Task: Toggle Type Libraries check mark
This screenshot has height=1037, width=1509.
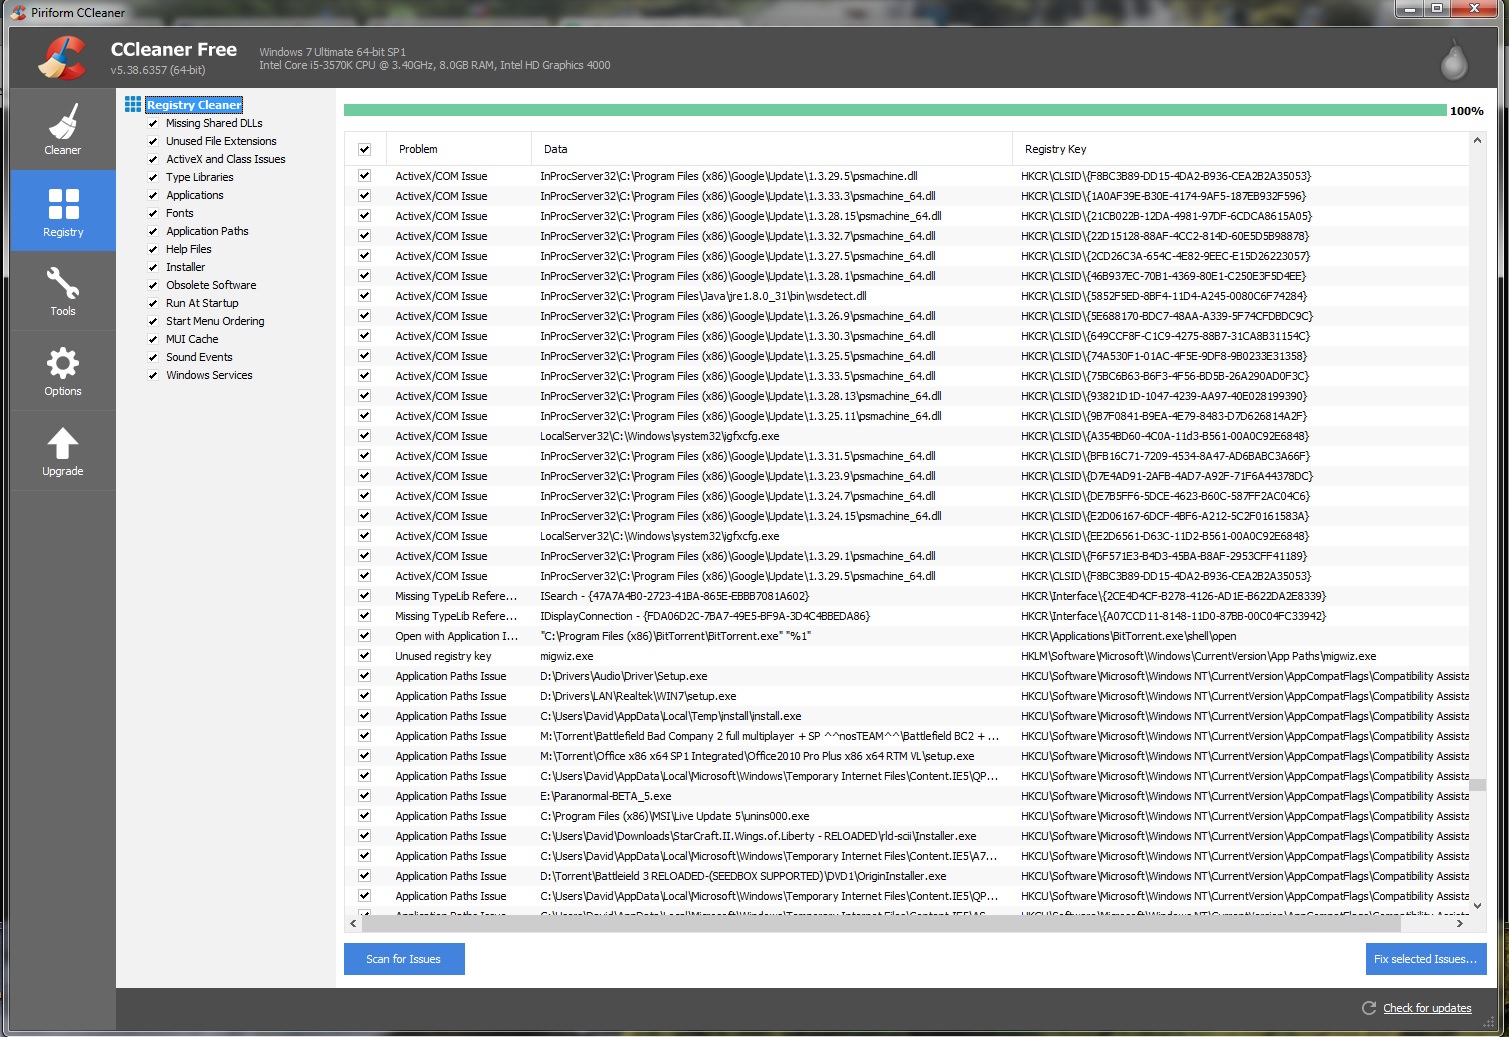Action: coord(153,177)
